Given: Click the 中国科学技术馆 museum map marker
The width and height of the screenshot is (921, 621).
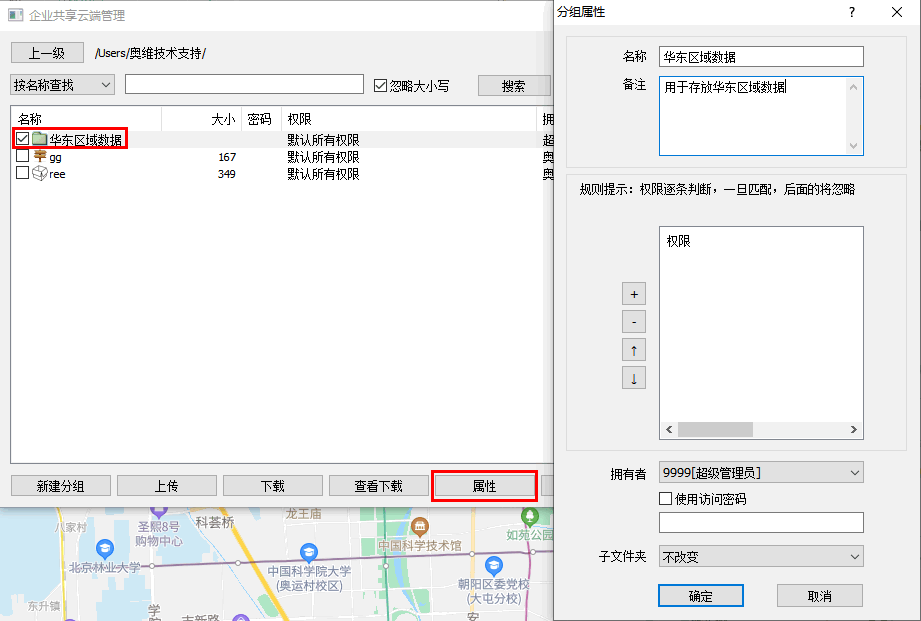Looking at the screenshot, I should 420,526.
